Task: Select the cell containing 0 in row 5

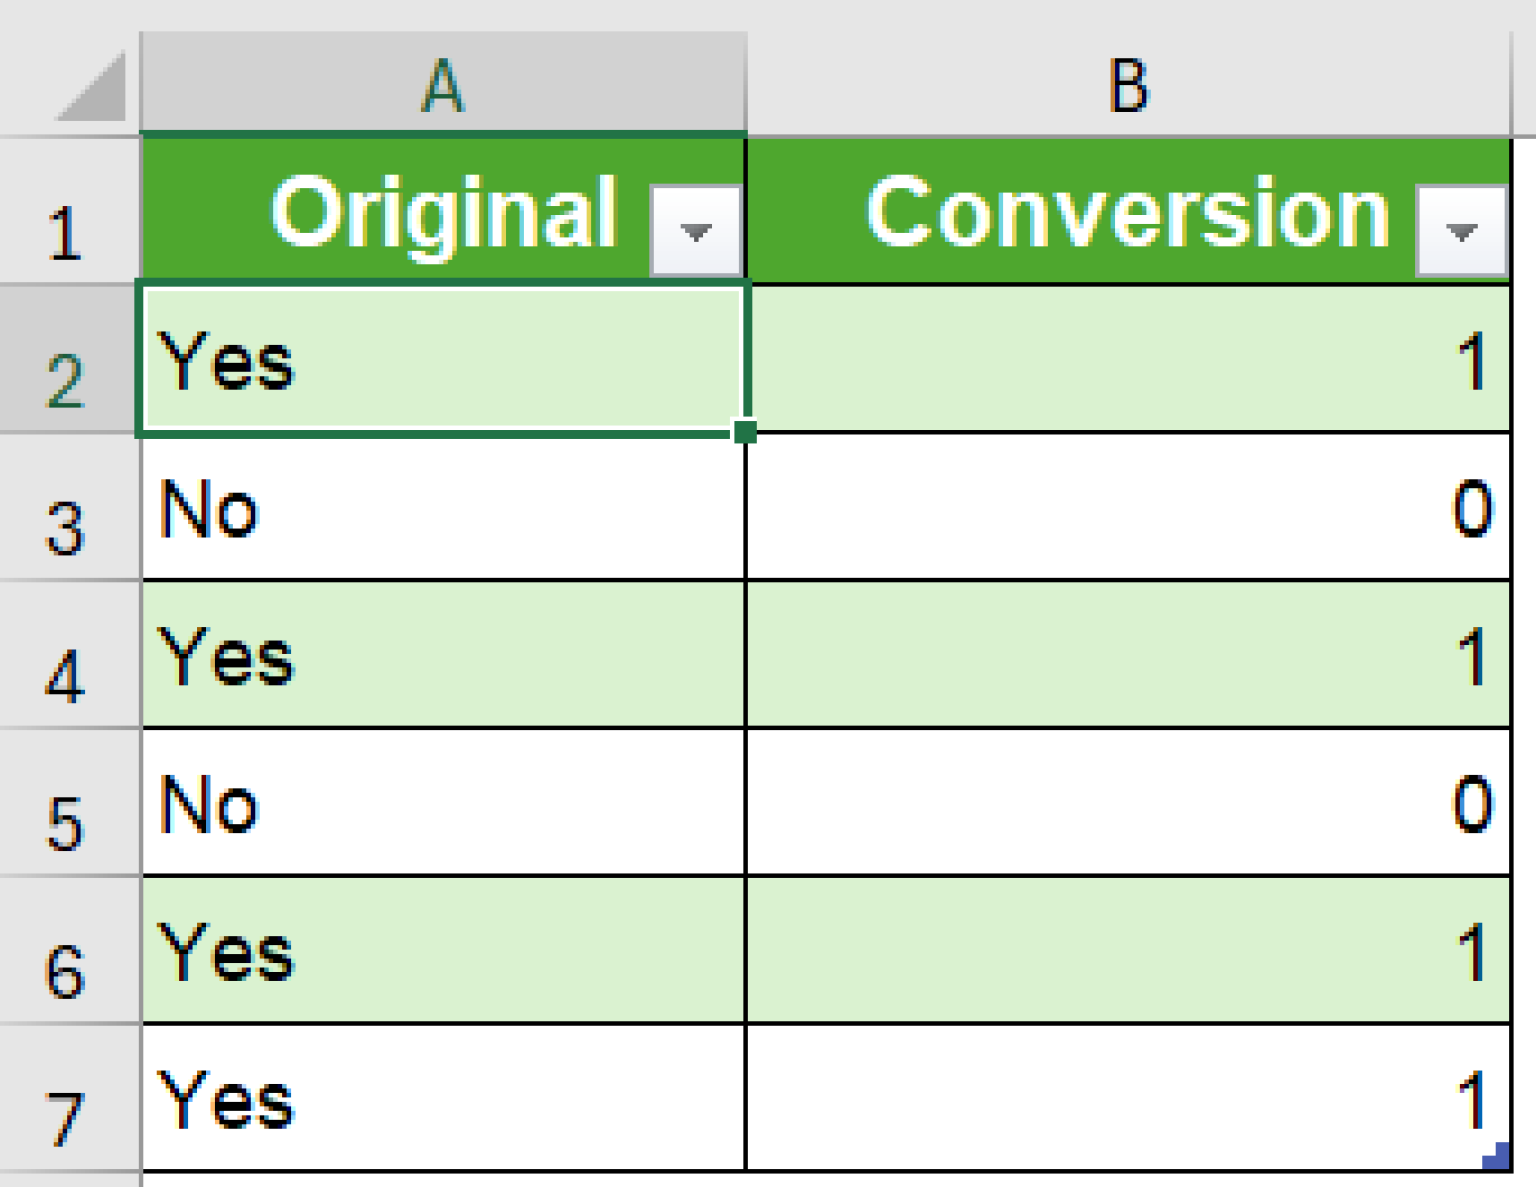Action: coord(1125,805)
